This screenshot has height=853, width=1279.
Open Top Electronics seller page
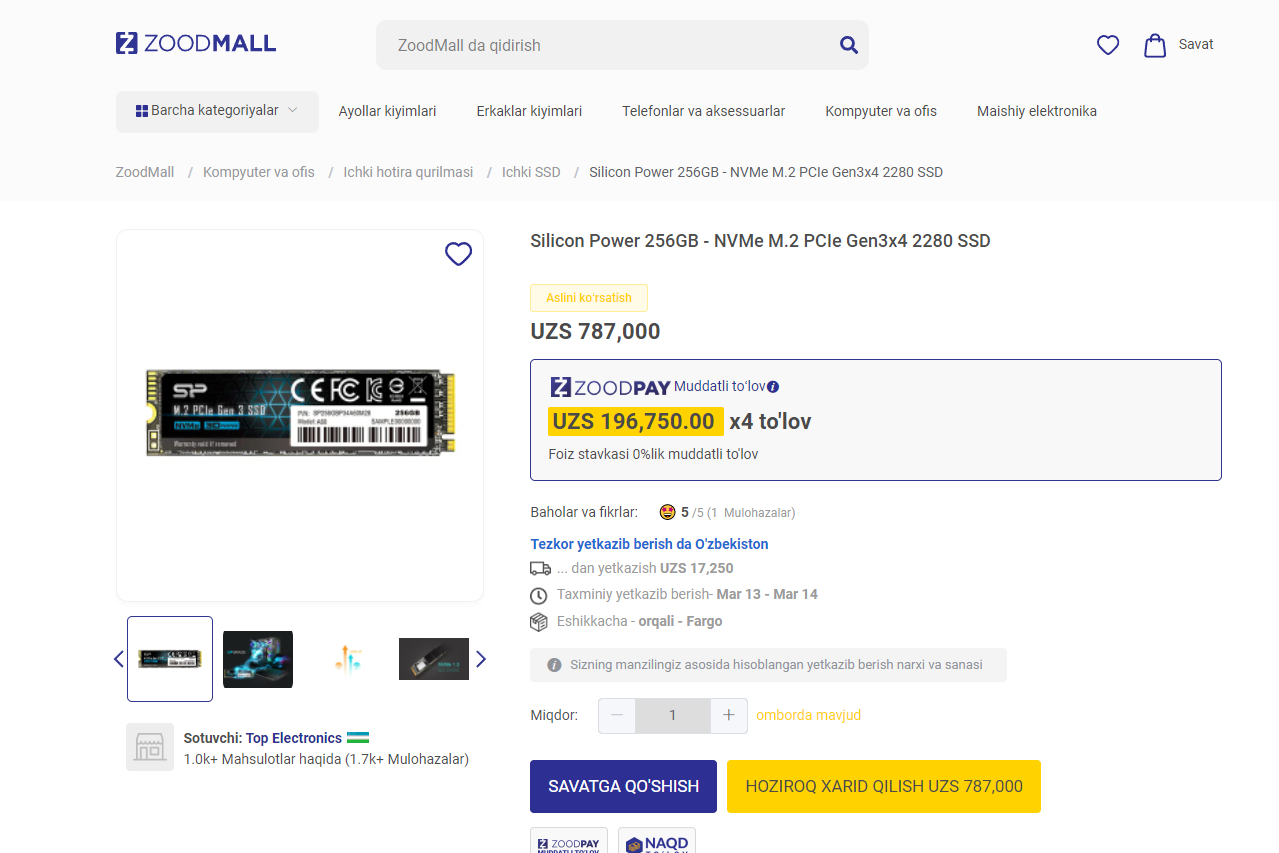pyautogui.click(x=294, y=738)
